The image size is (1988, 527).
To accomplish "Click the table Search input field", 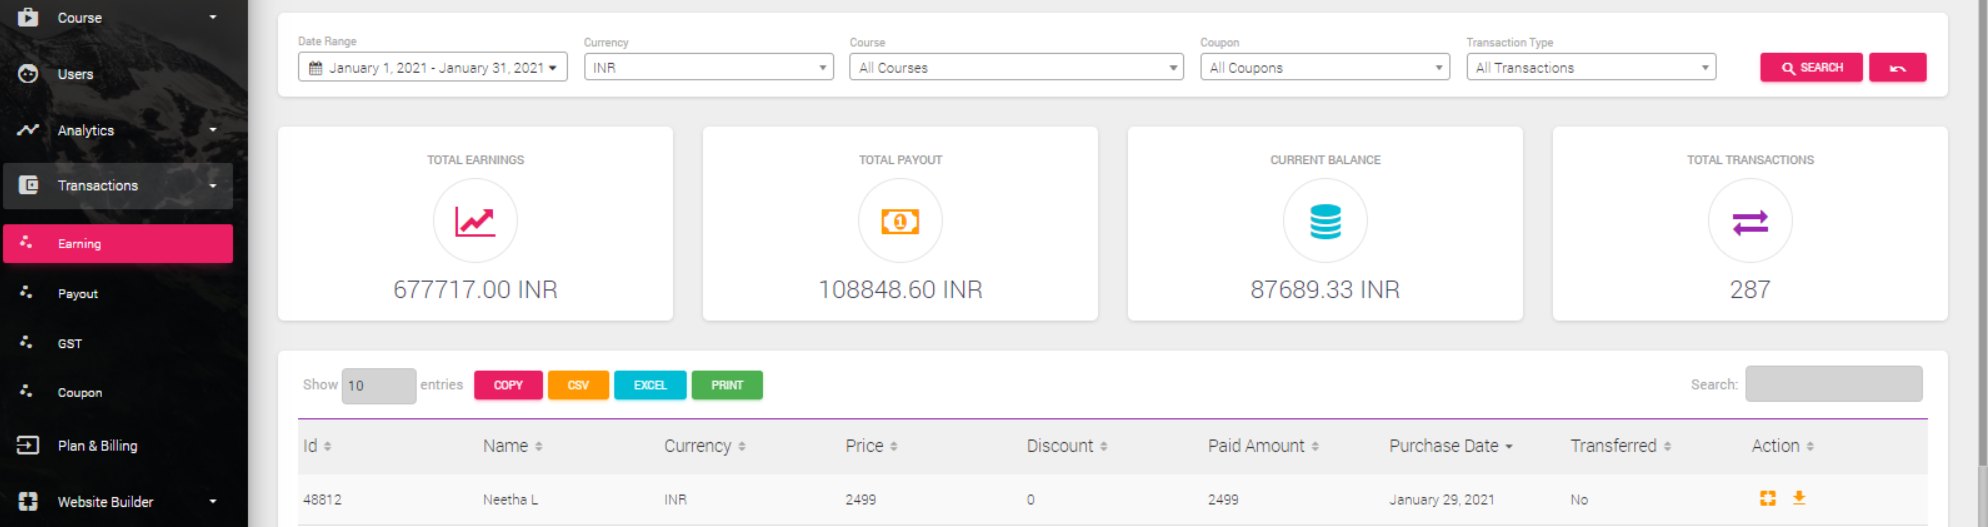I will pyautogui.click(x=1833, y=384).
